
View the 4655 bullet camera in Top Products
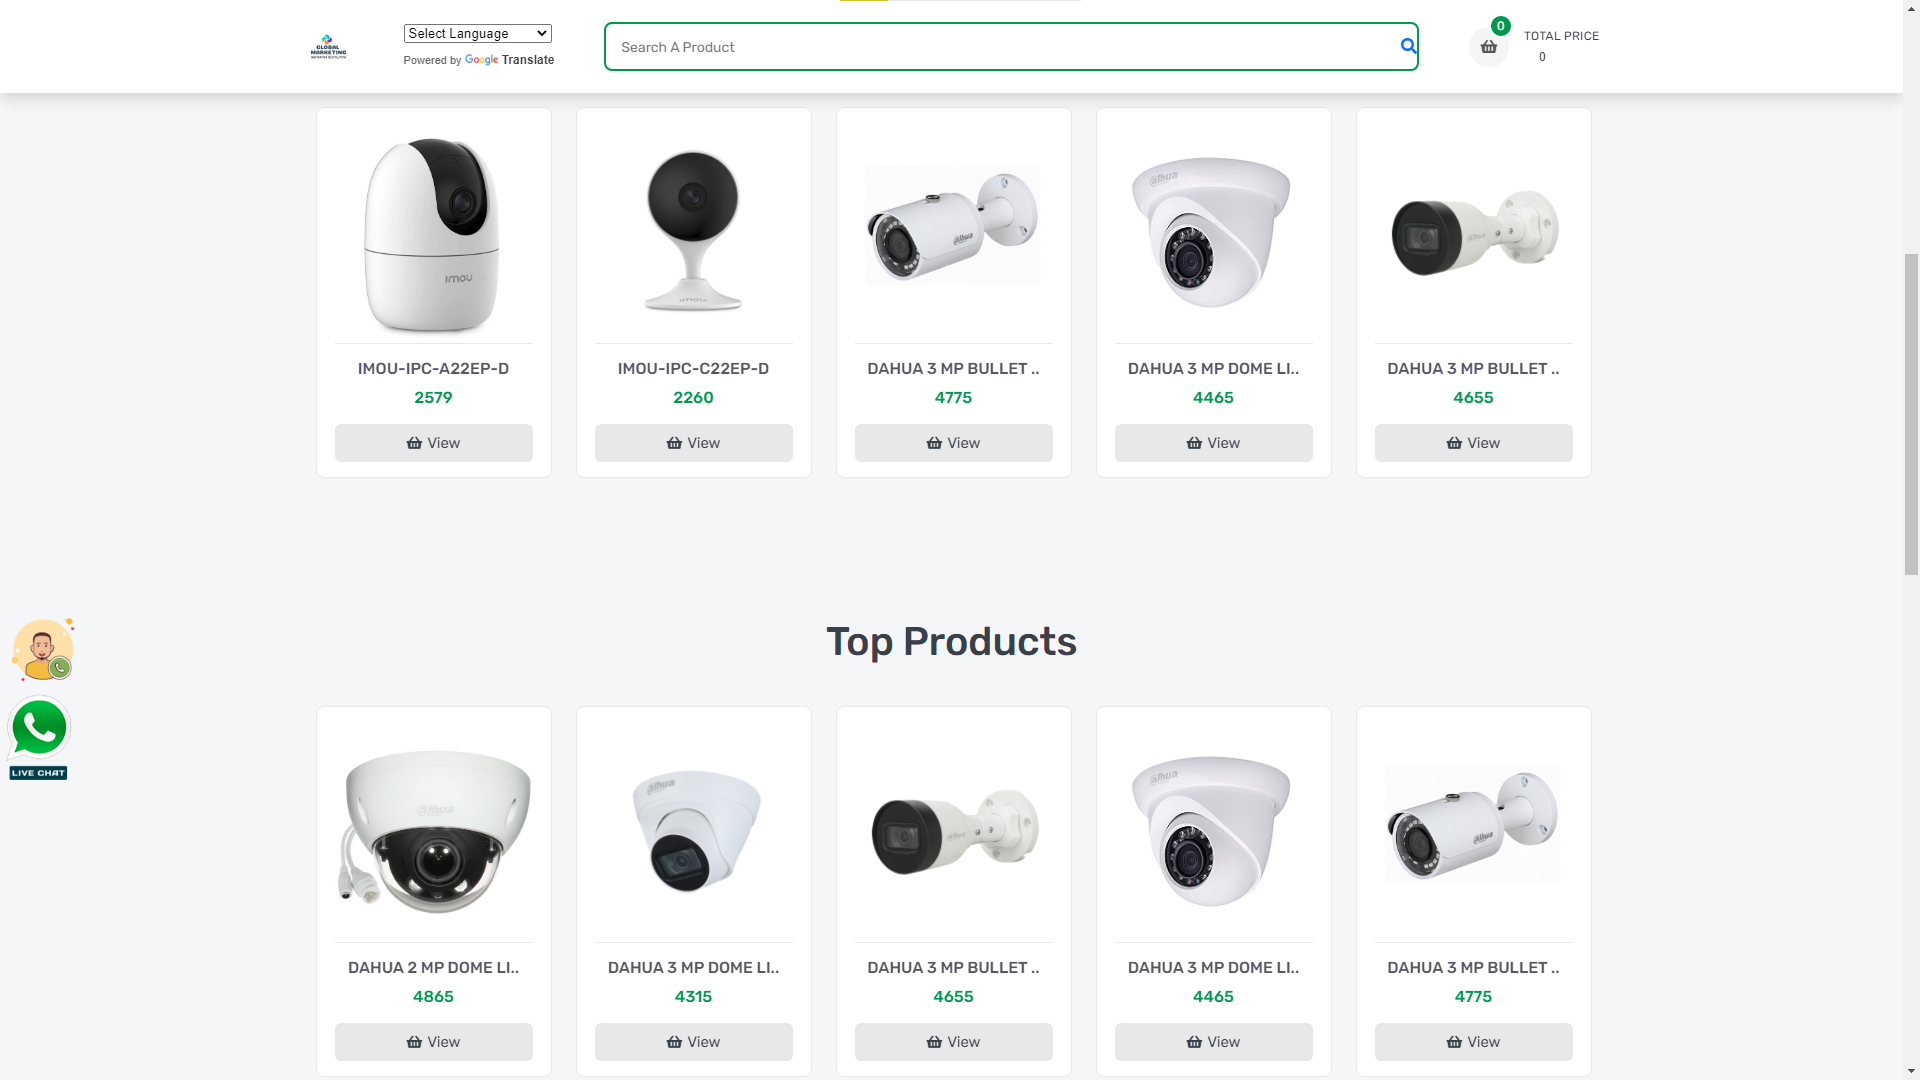pos(953,1042)
